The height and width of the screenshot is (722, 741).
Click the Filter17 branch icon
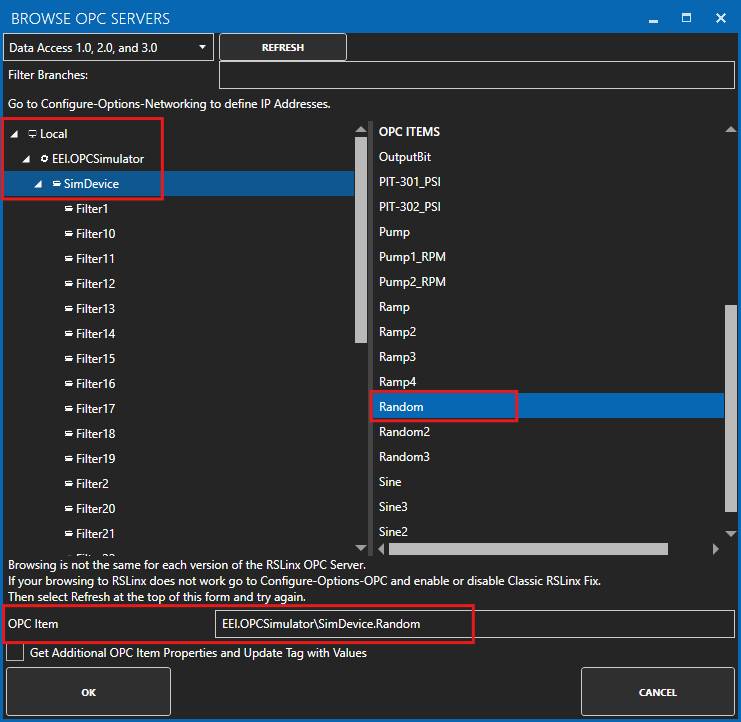[69, 409]
